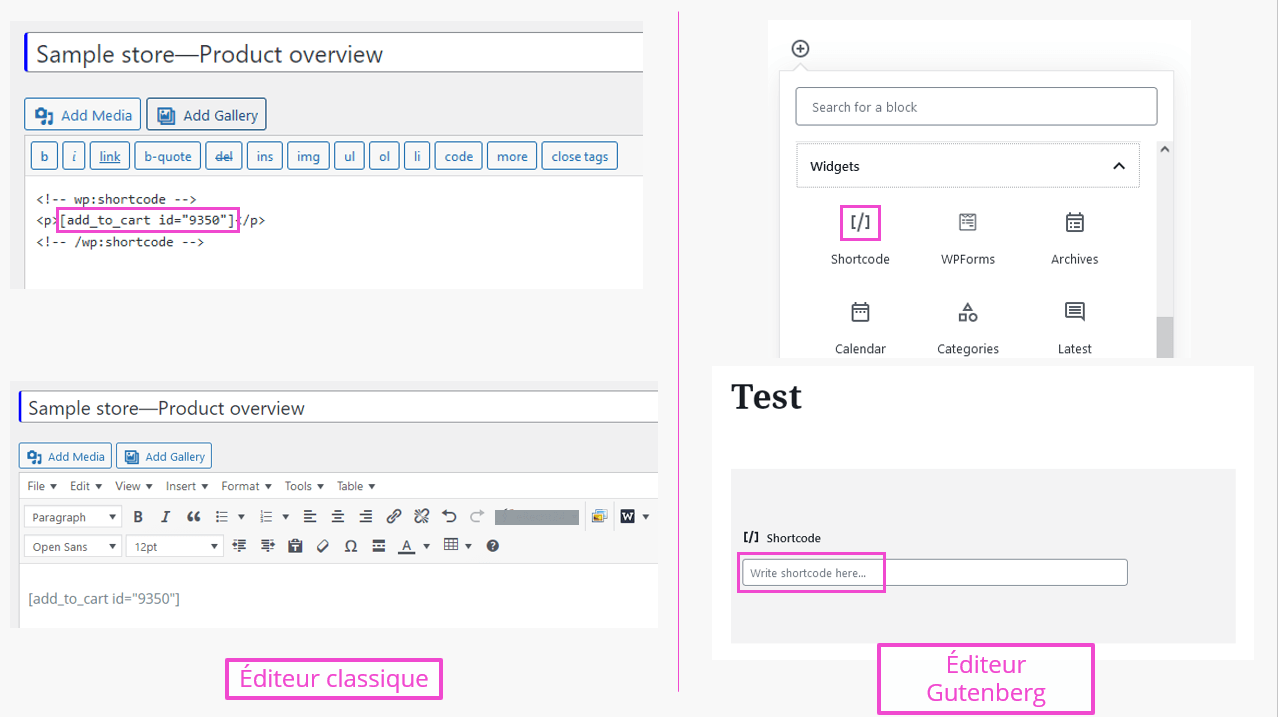Open the View menu

[x=134, y=486]
